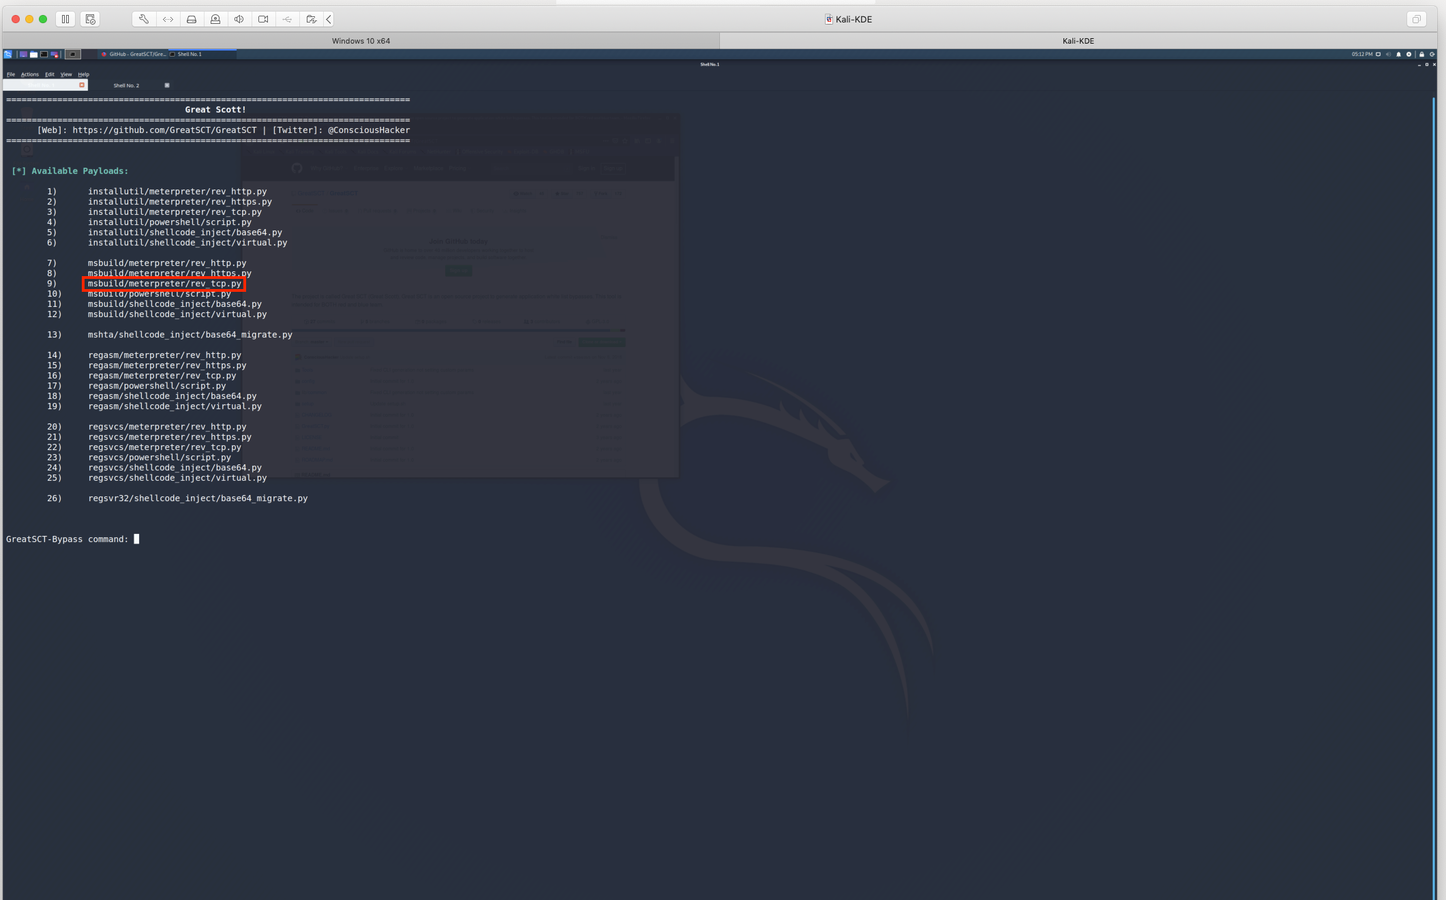Click the panel icon with red badge
1446x900 pixels.
(55, 54)
